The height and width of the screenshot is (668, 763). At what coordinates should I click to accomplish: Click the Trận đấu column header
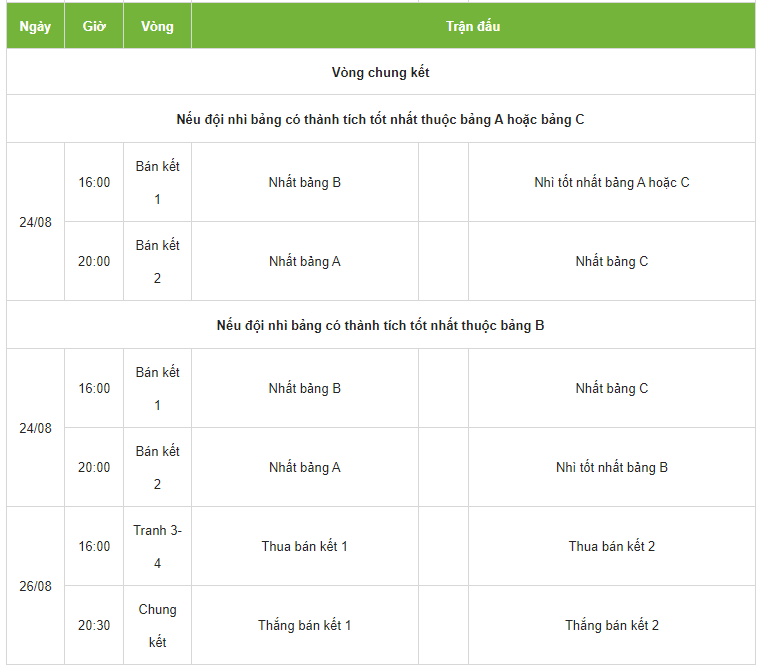coord(473,26)
